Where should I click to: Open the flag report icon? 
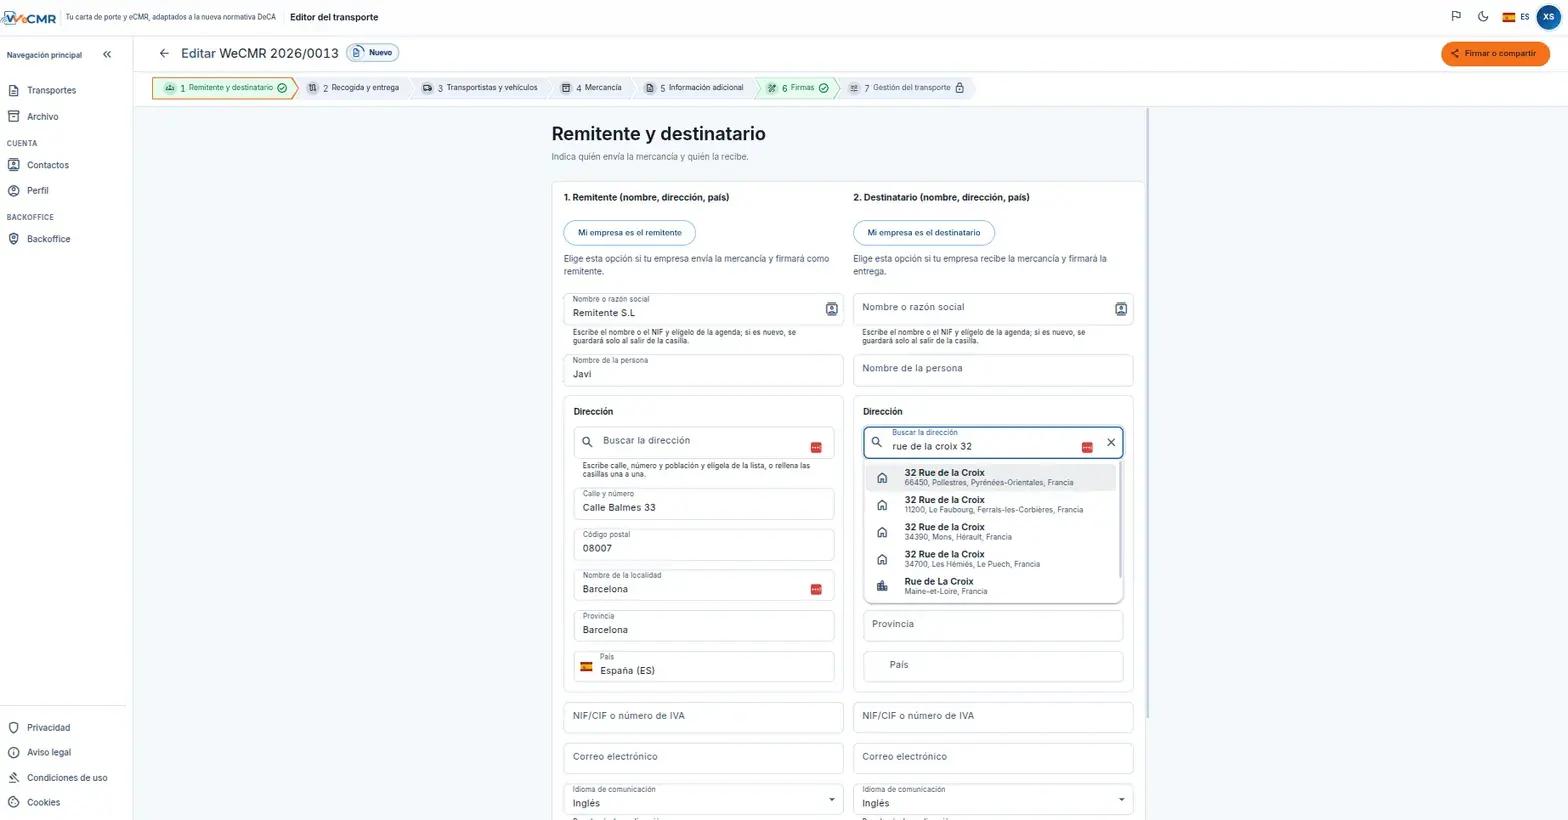click(1456, 17)
